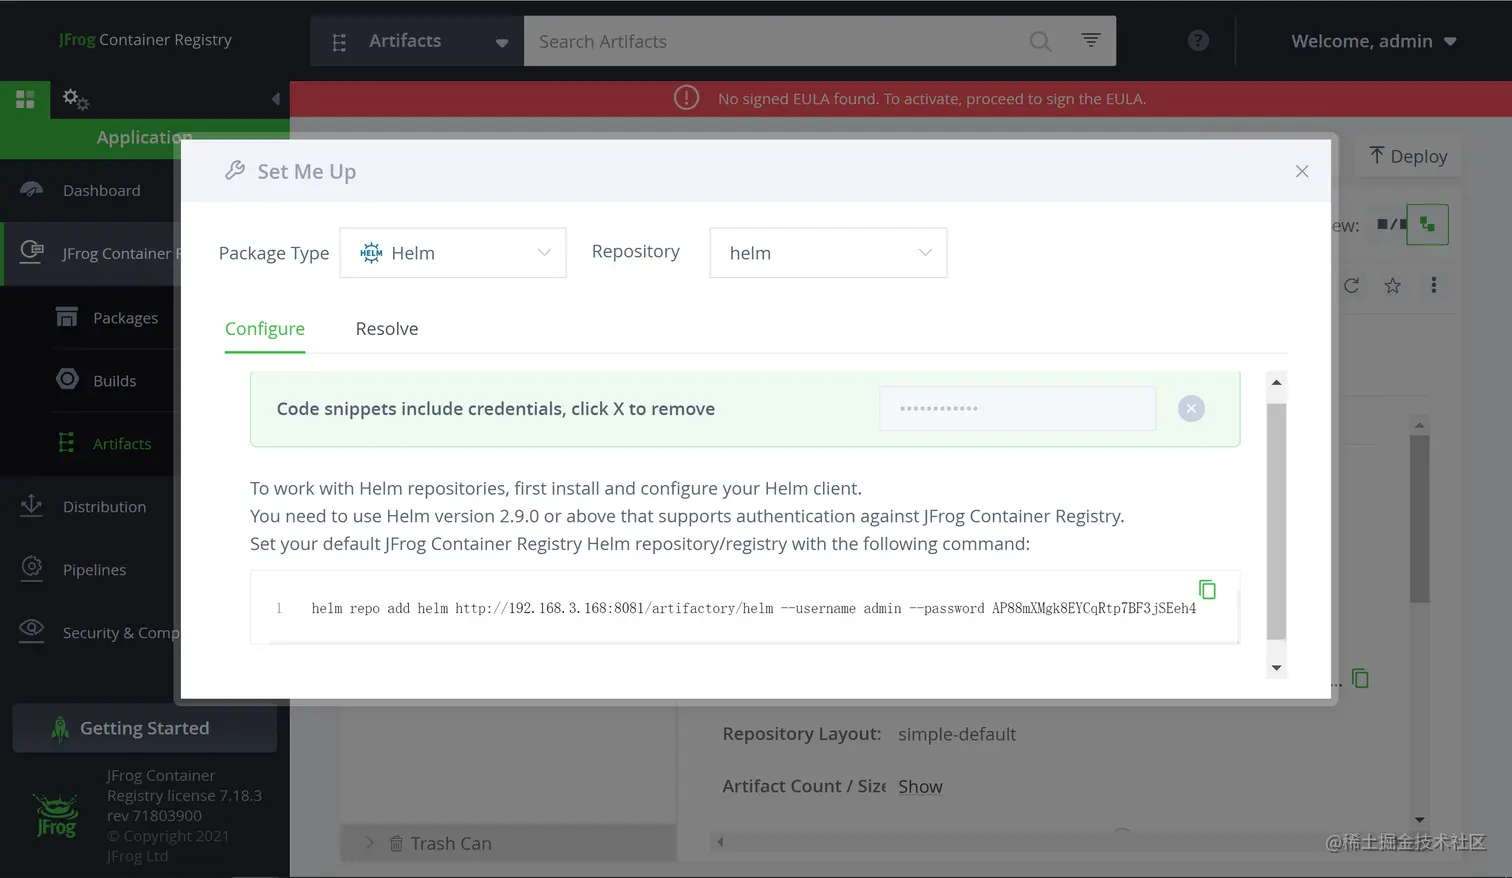Open the help question mark icon

tap(1198, 40)
